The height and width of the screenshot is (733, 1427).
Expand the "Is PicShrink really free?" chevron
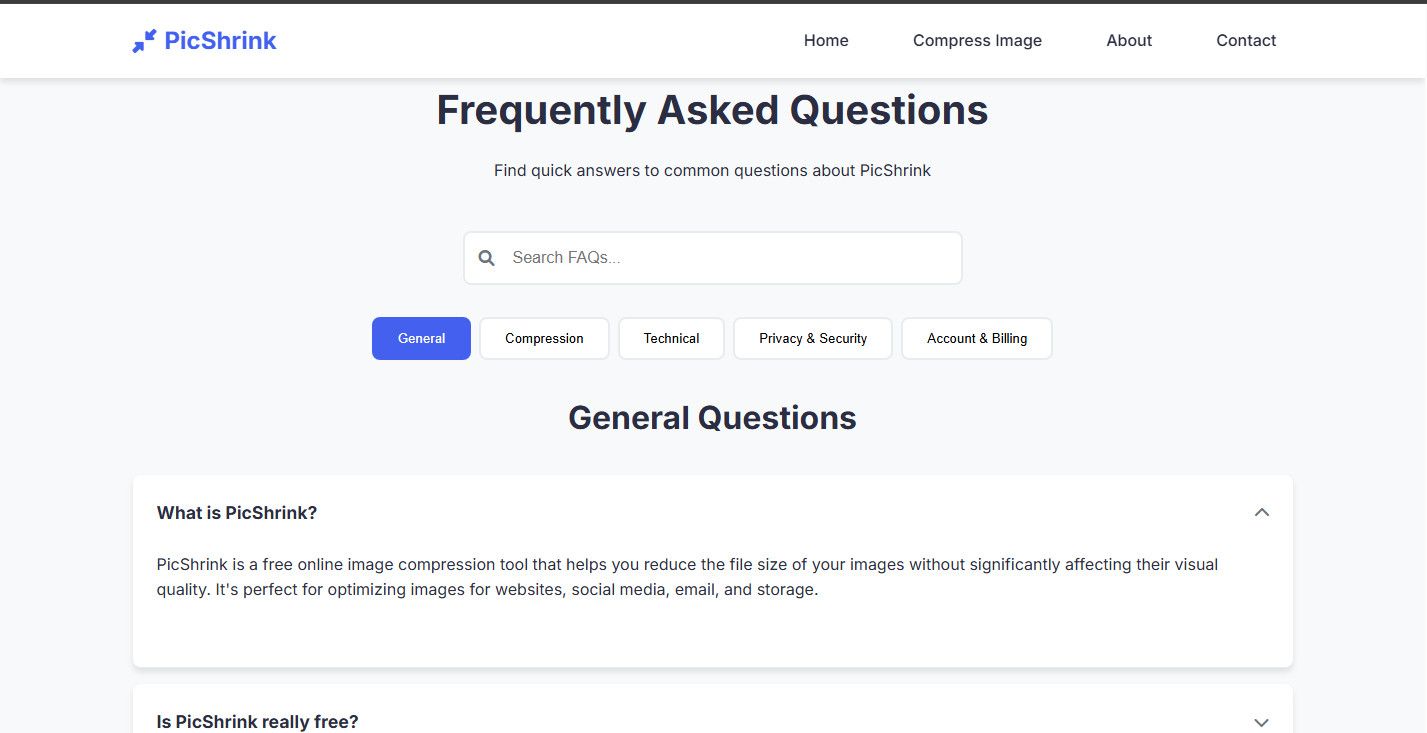click(1261, 722)
